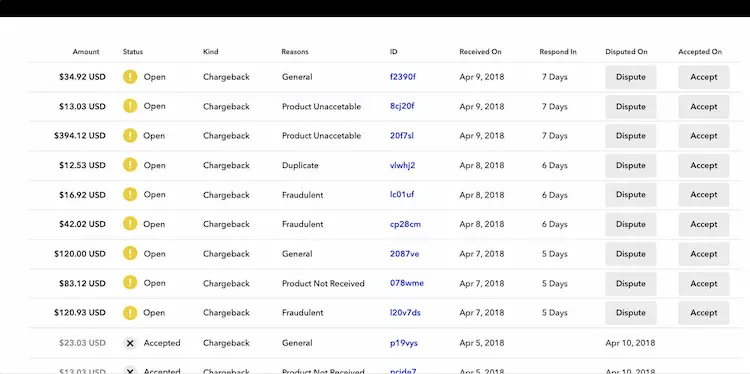Open accepted dispute p19vys

pos(404,343)
